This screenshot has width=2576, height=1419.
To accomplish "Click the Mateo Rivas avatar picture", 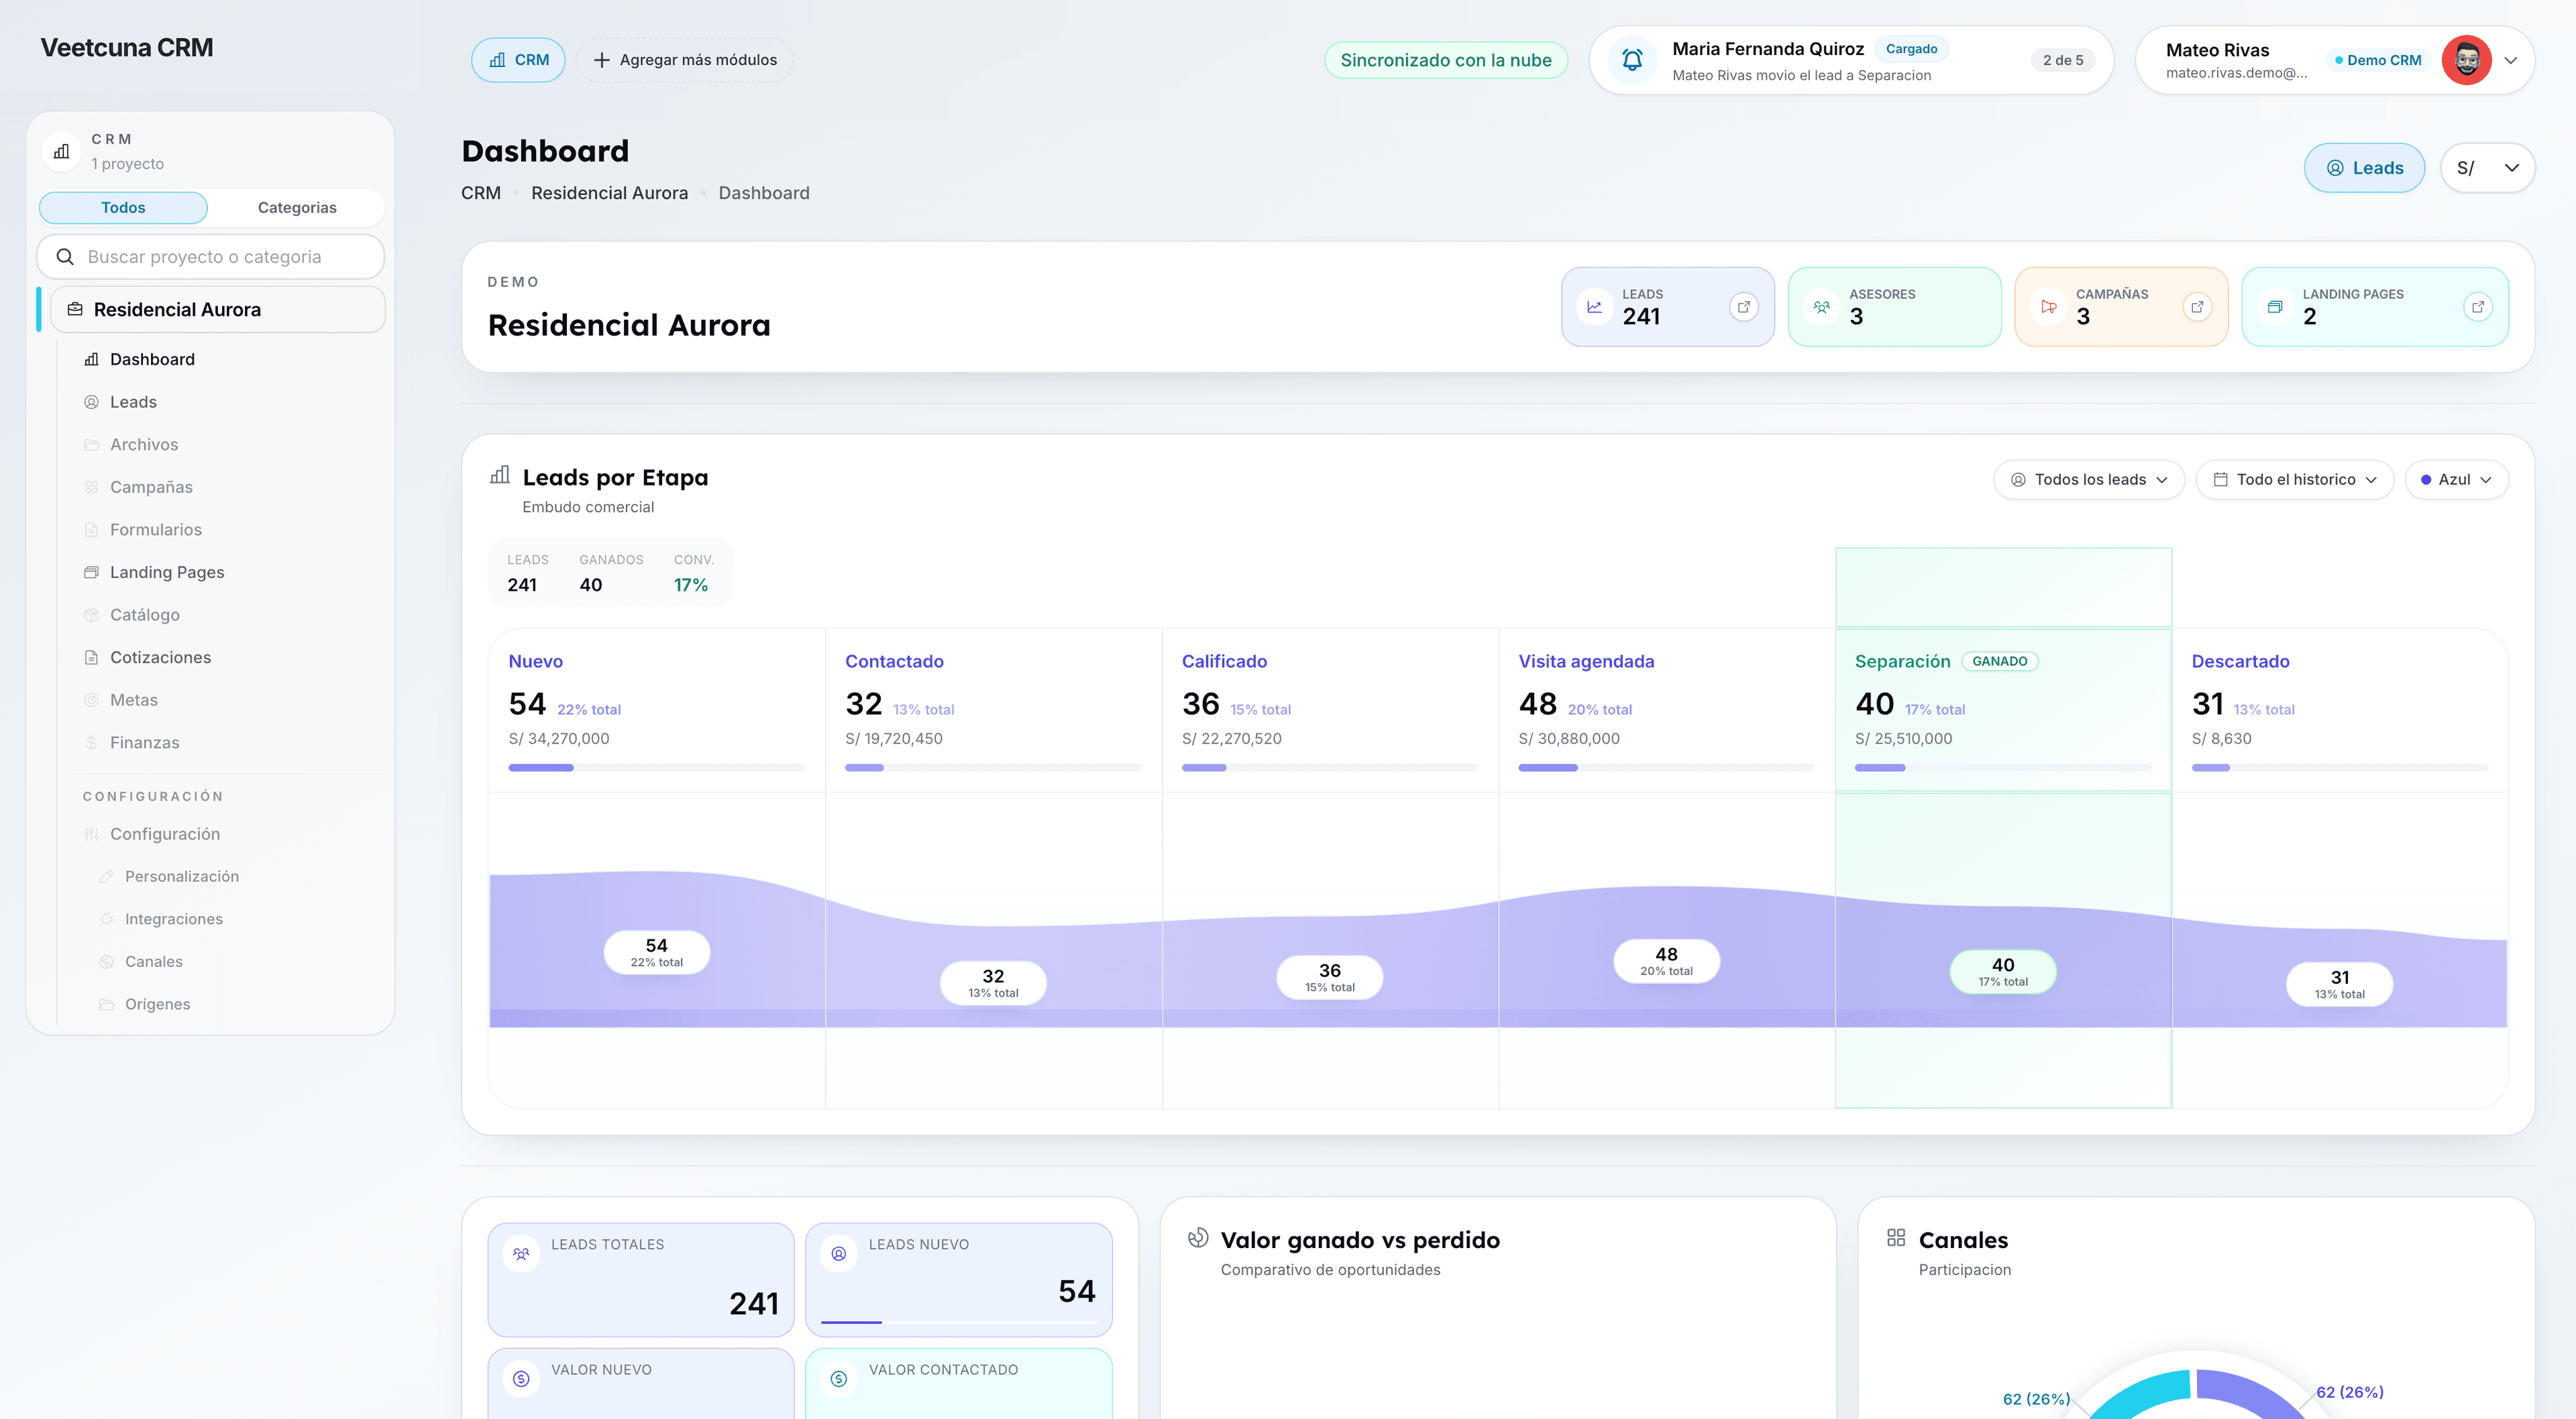I will (x=2466, y=60).
